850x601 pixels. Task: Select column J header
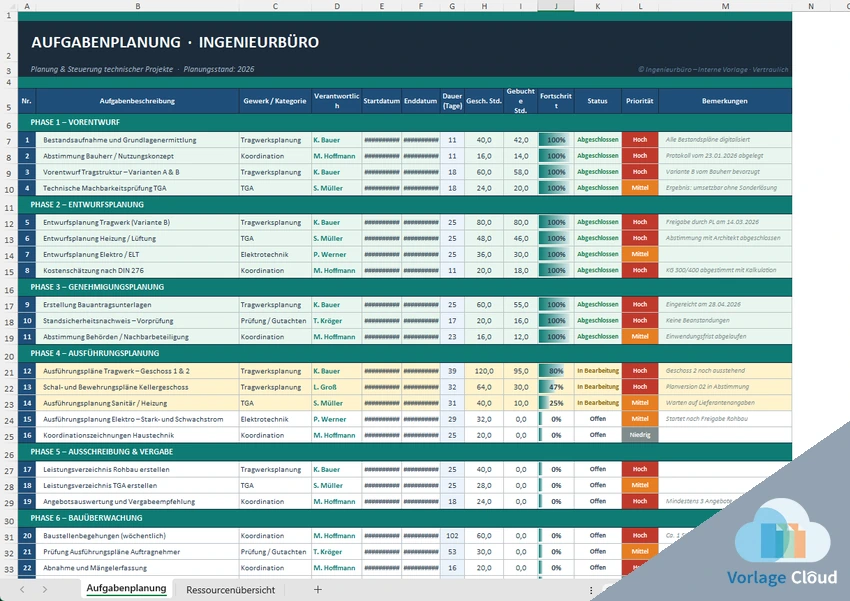click(556, 6)
